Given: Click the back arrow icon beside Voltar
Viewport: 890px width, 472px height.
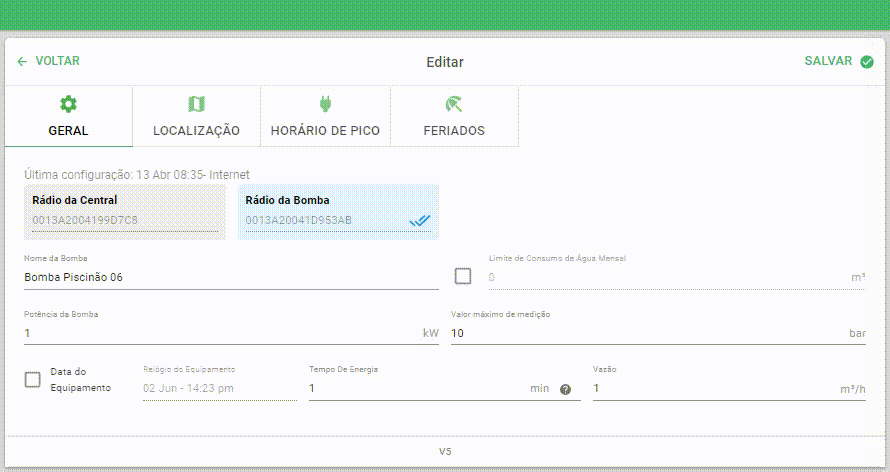Looking at the screenshot, I should (x=22, y=61).
